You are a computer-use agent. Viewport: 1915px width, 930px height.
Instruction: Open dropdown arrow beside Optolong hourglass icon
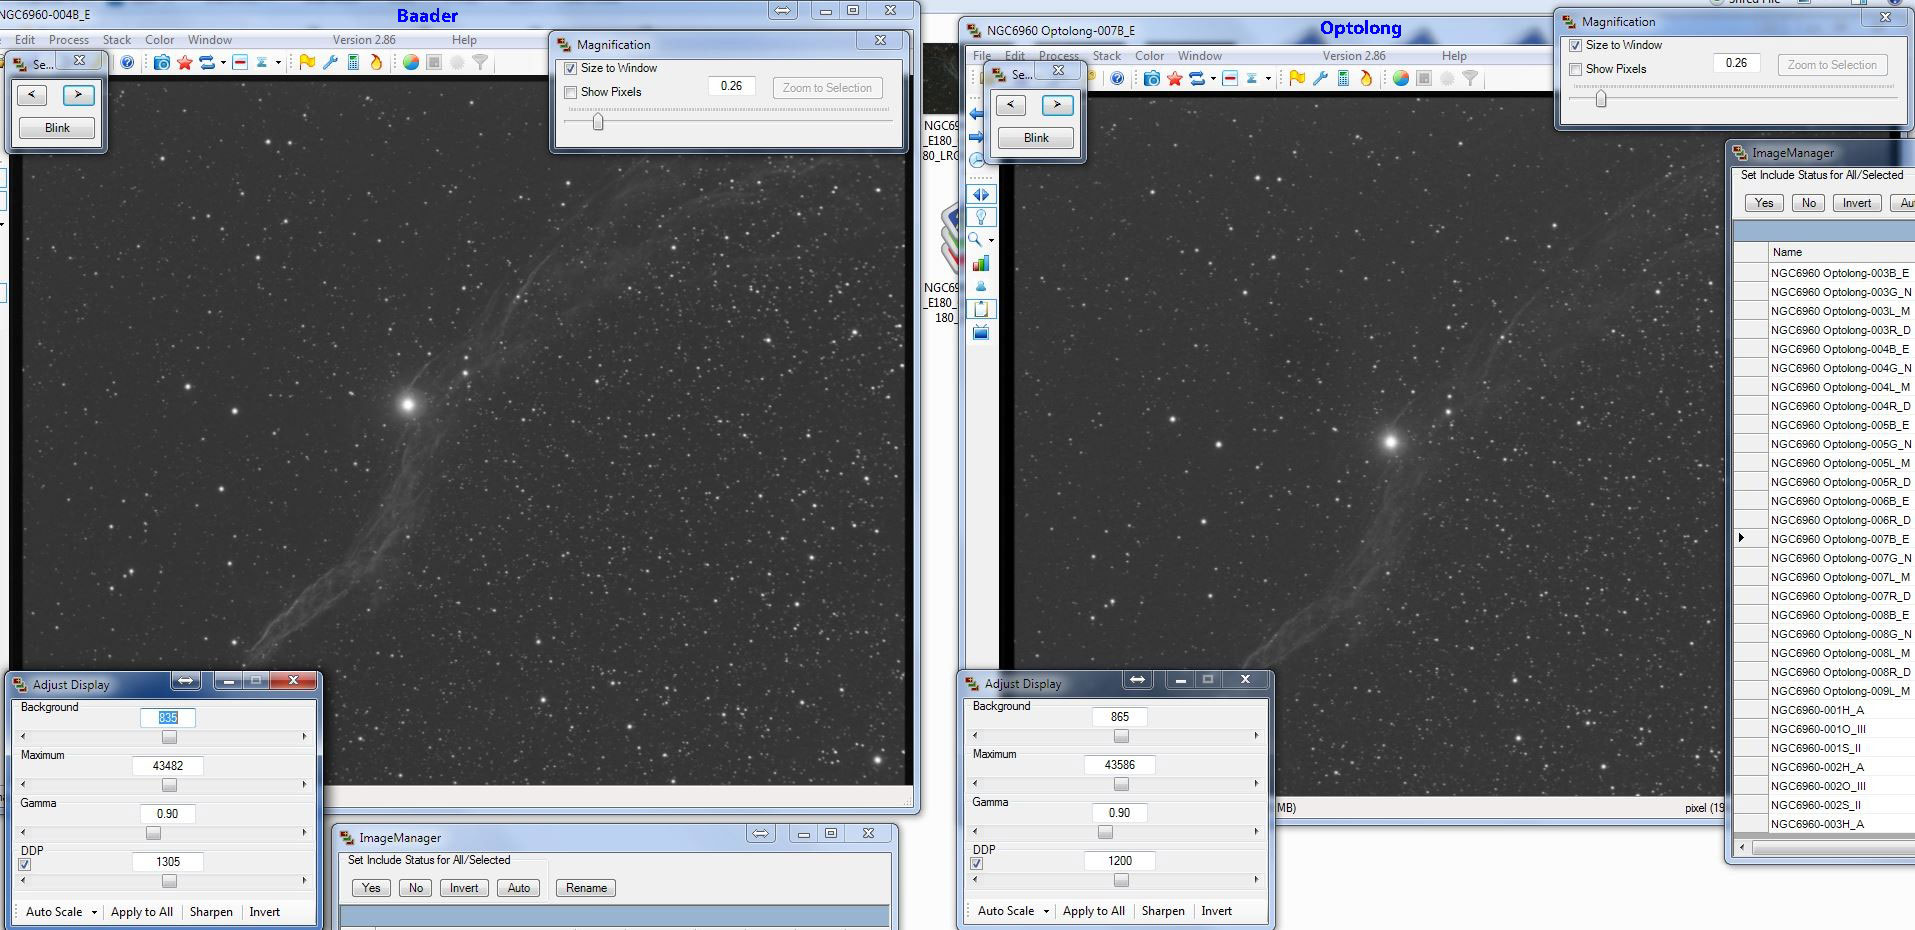tap(1268, 78)
